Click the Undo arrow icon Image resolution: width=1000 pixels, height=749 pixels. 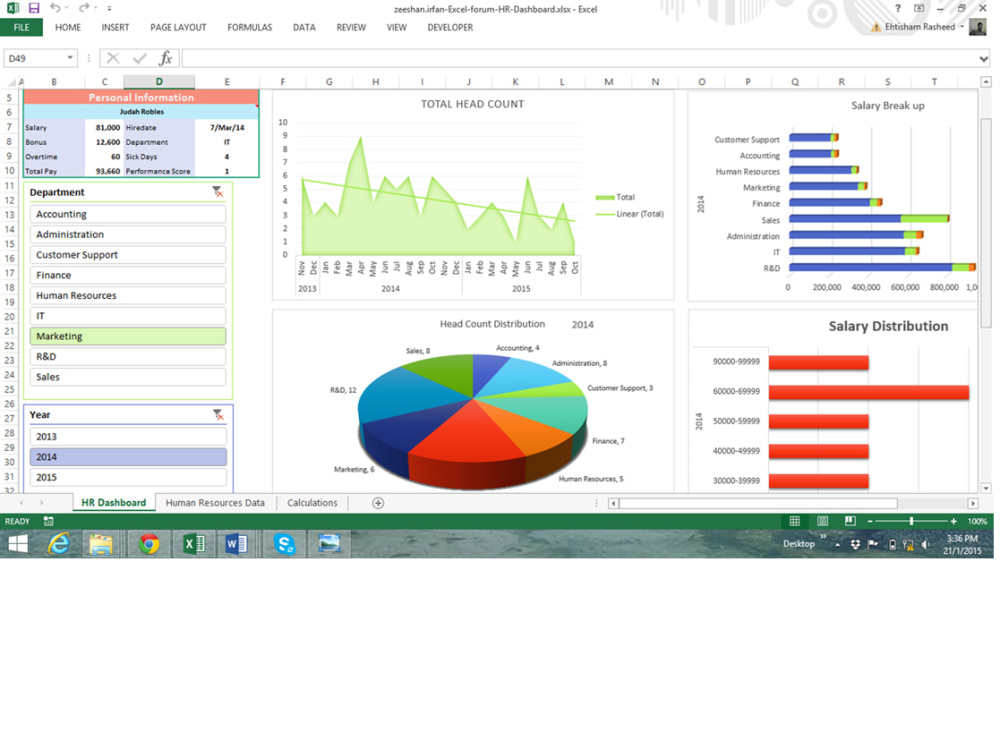(x=55, y=8)
